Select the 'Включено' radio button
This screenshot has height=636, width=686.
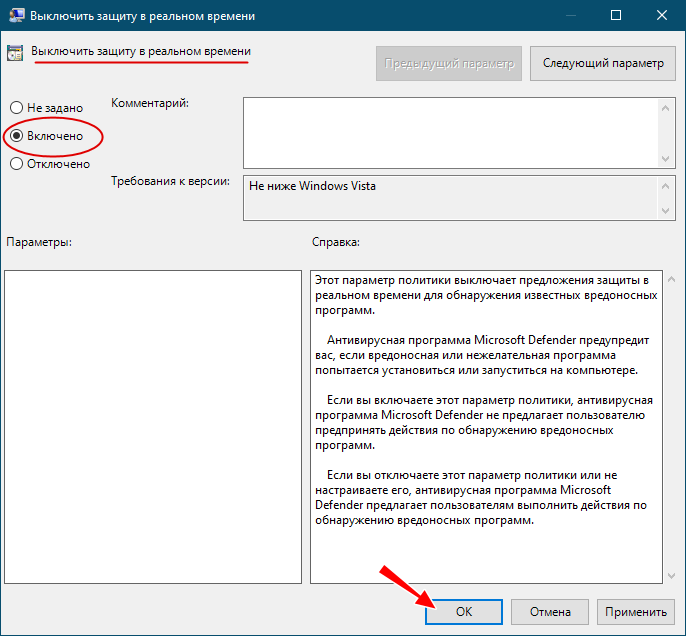coord(17,136)
